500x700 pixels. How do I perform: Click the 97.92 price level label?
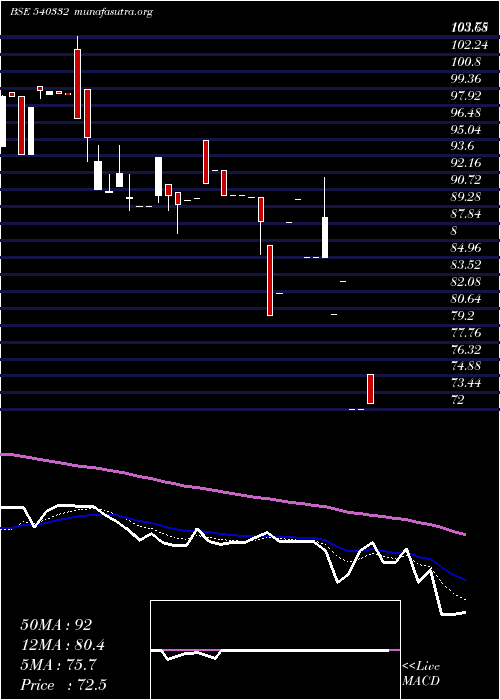click(466, 95)
